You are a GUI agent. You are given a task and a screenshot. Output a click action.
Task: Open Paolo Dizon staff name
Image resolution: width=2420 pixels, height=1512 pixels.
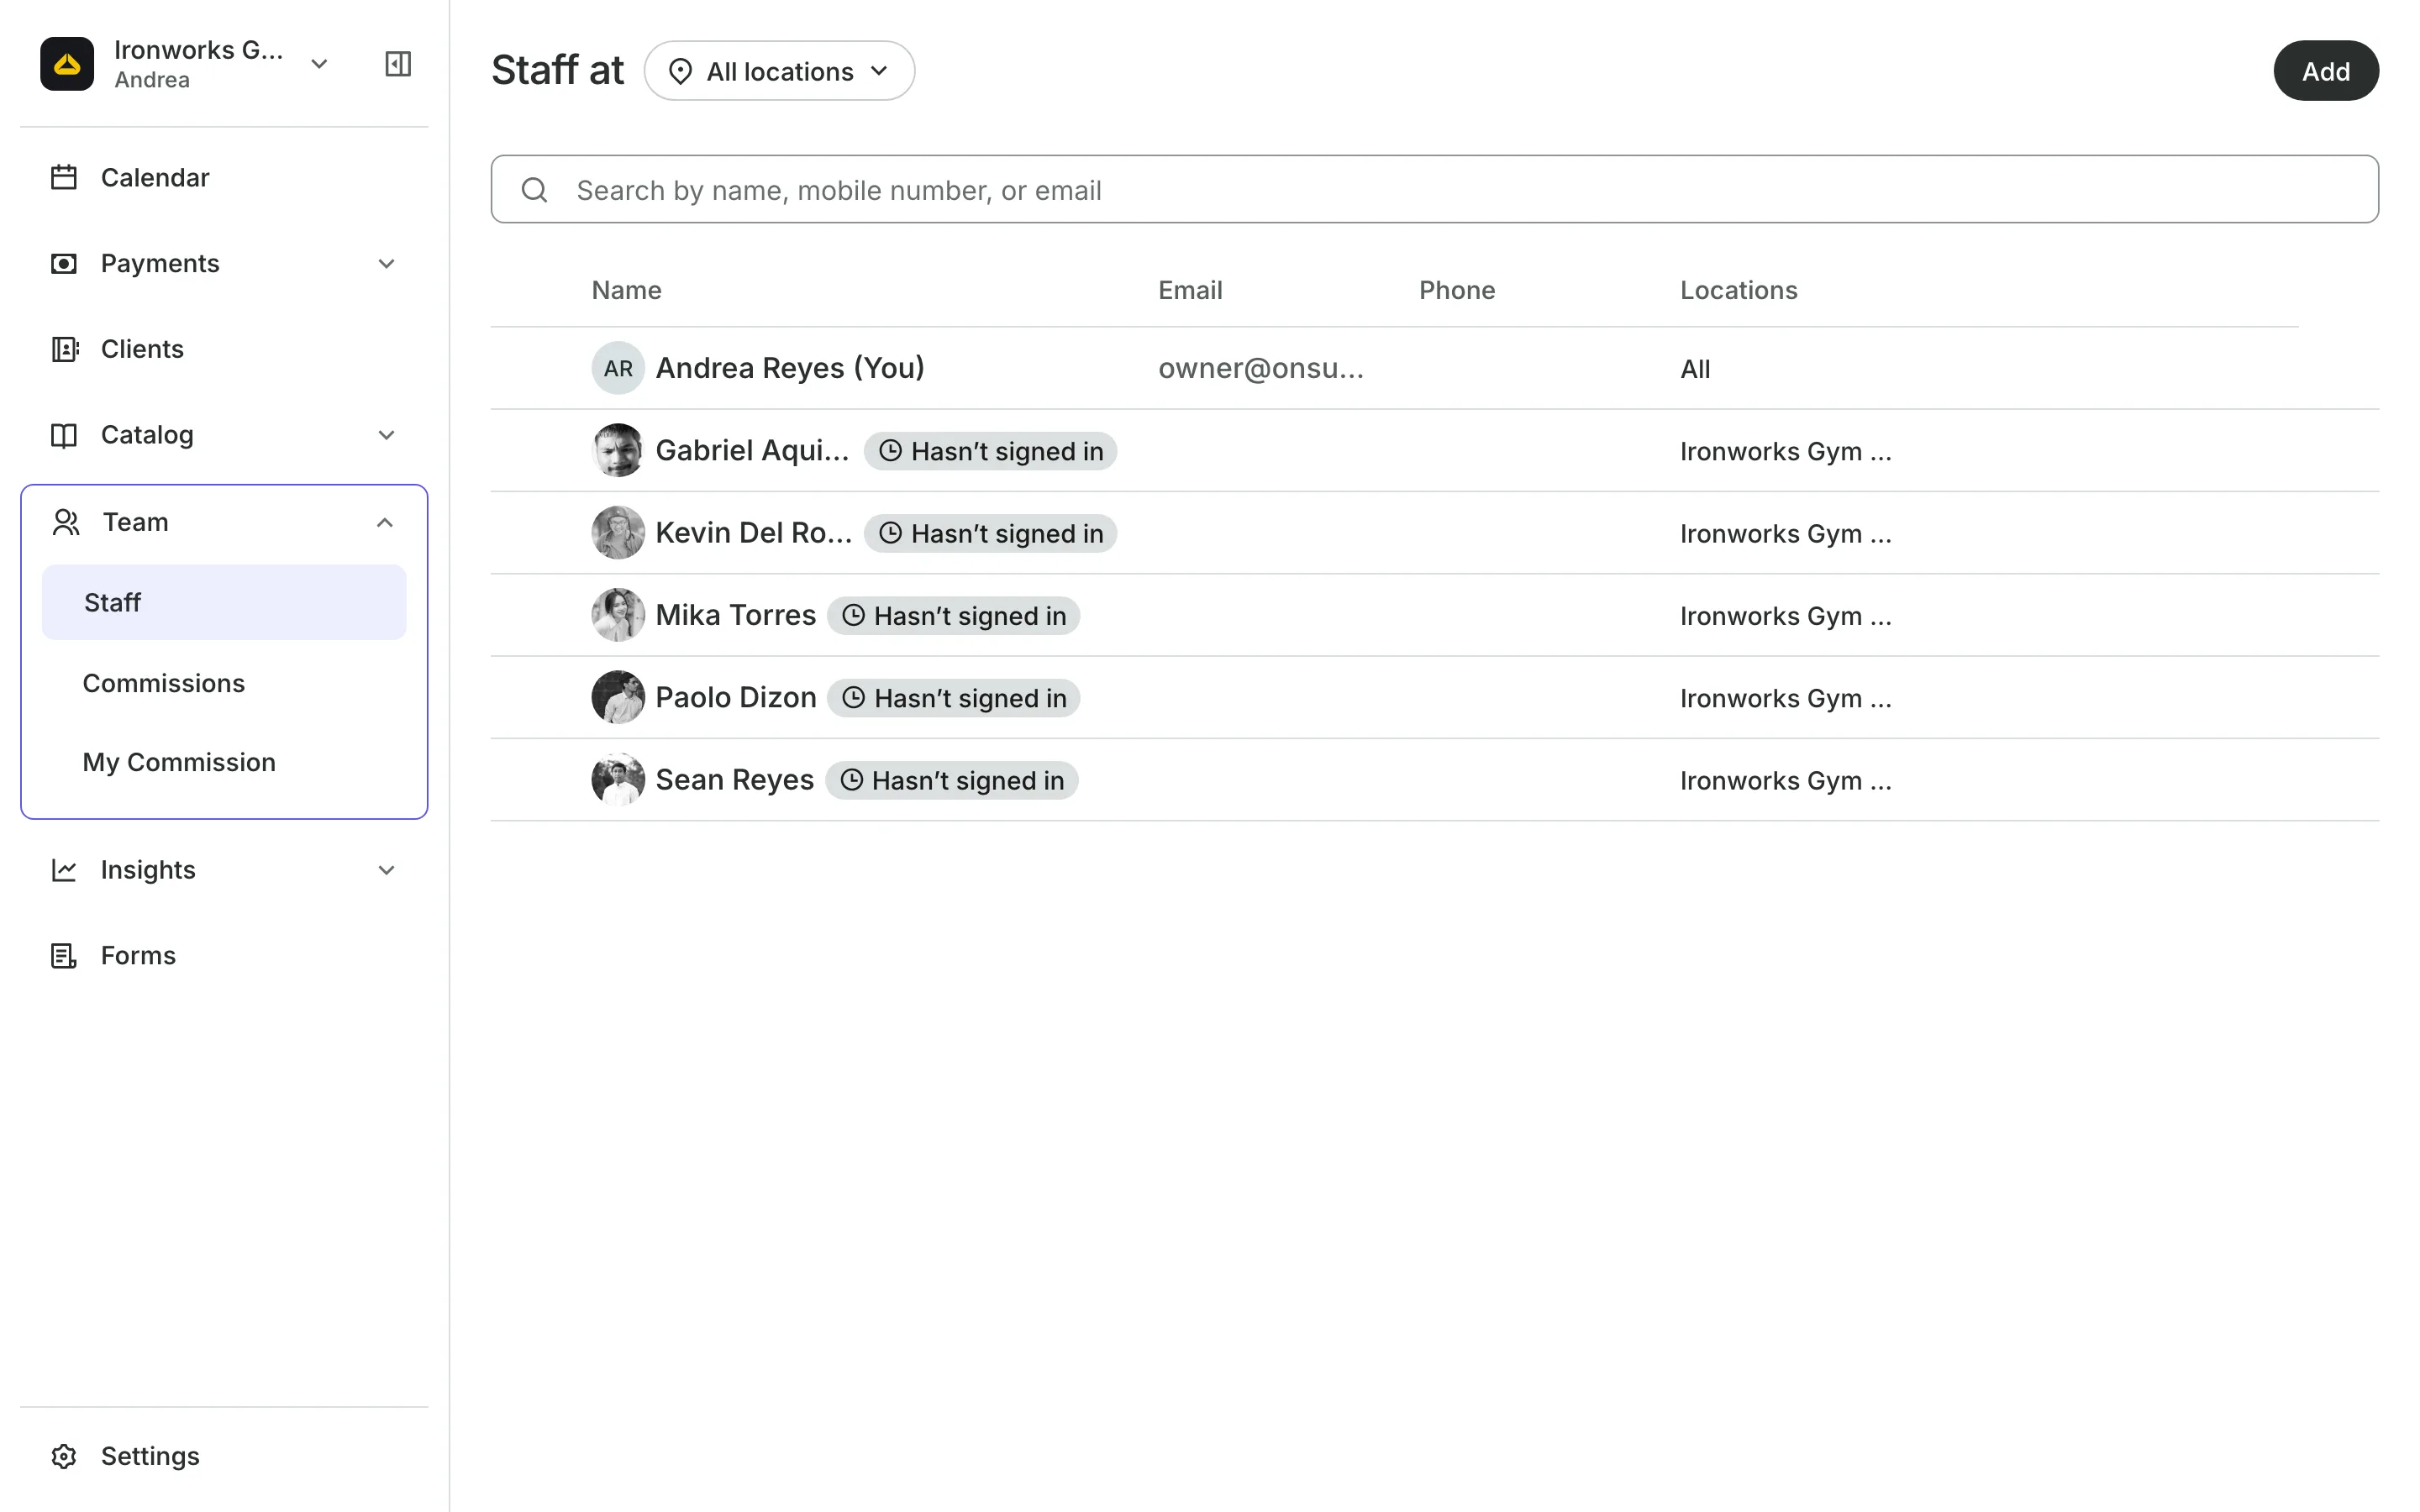coord(736,697)
